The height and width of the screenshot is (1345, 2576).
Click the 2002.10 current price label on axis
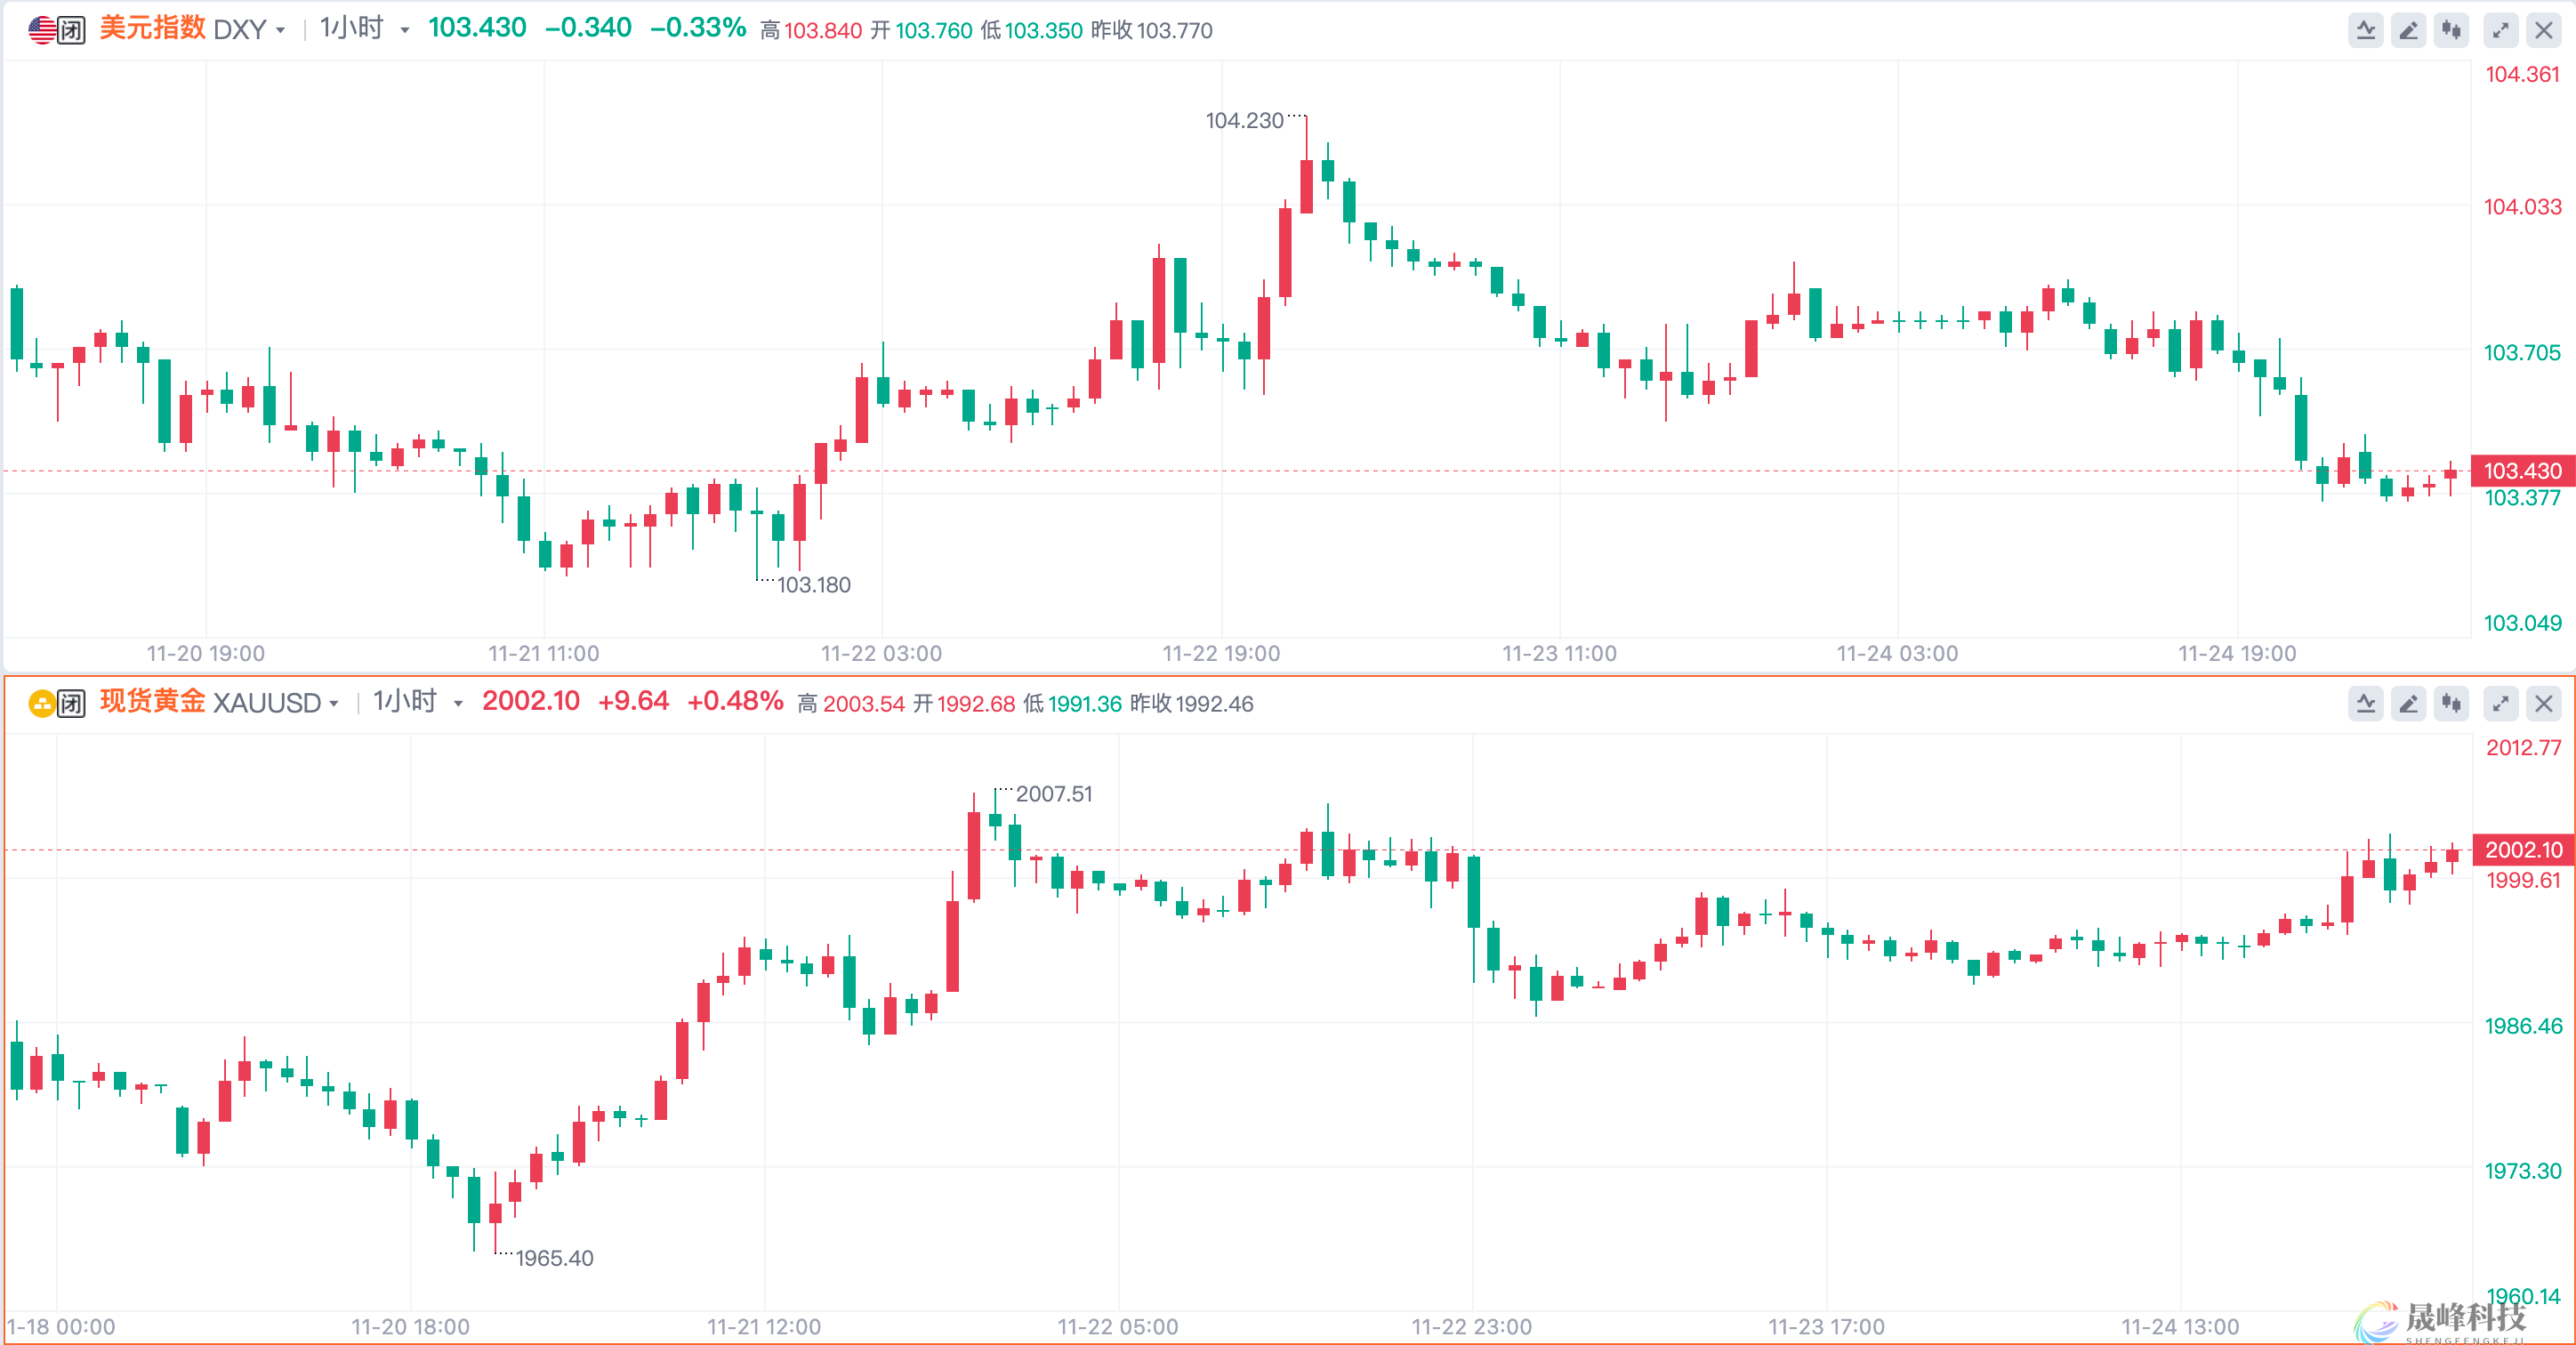pyautogui.click(x=2523, y=849)
